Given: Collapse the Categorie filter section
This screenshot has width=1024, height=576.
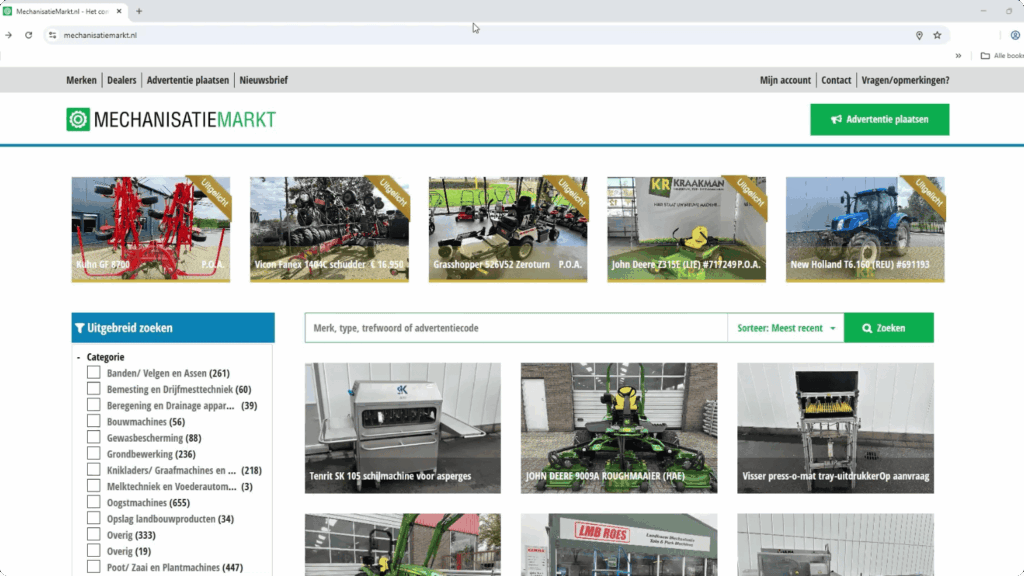Looking at the screenshot, I should pos(79,357).
